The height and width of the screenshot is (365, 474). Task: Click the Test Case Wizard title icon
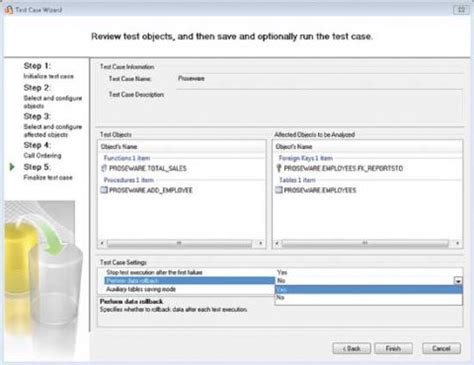pyautogui.click(x=9, y=10)
